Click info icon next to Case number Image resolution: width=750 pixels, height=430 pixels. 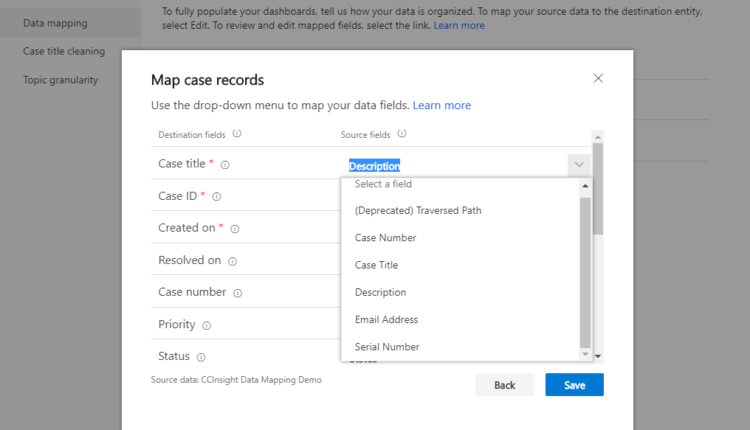[x=237, y=293]
